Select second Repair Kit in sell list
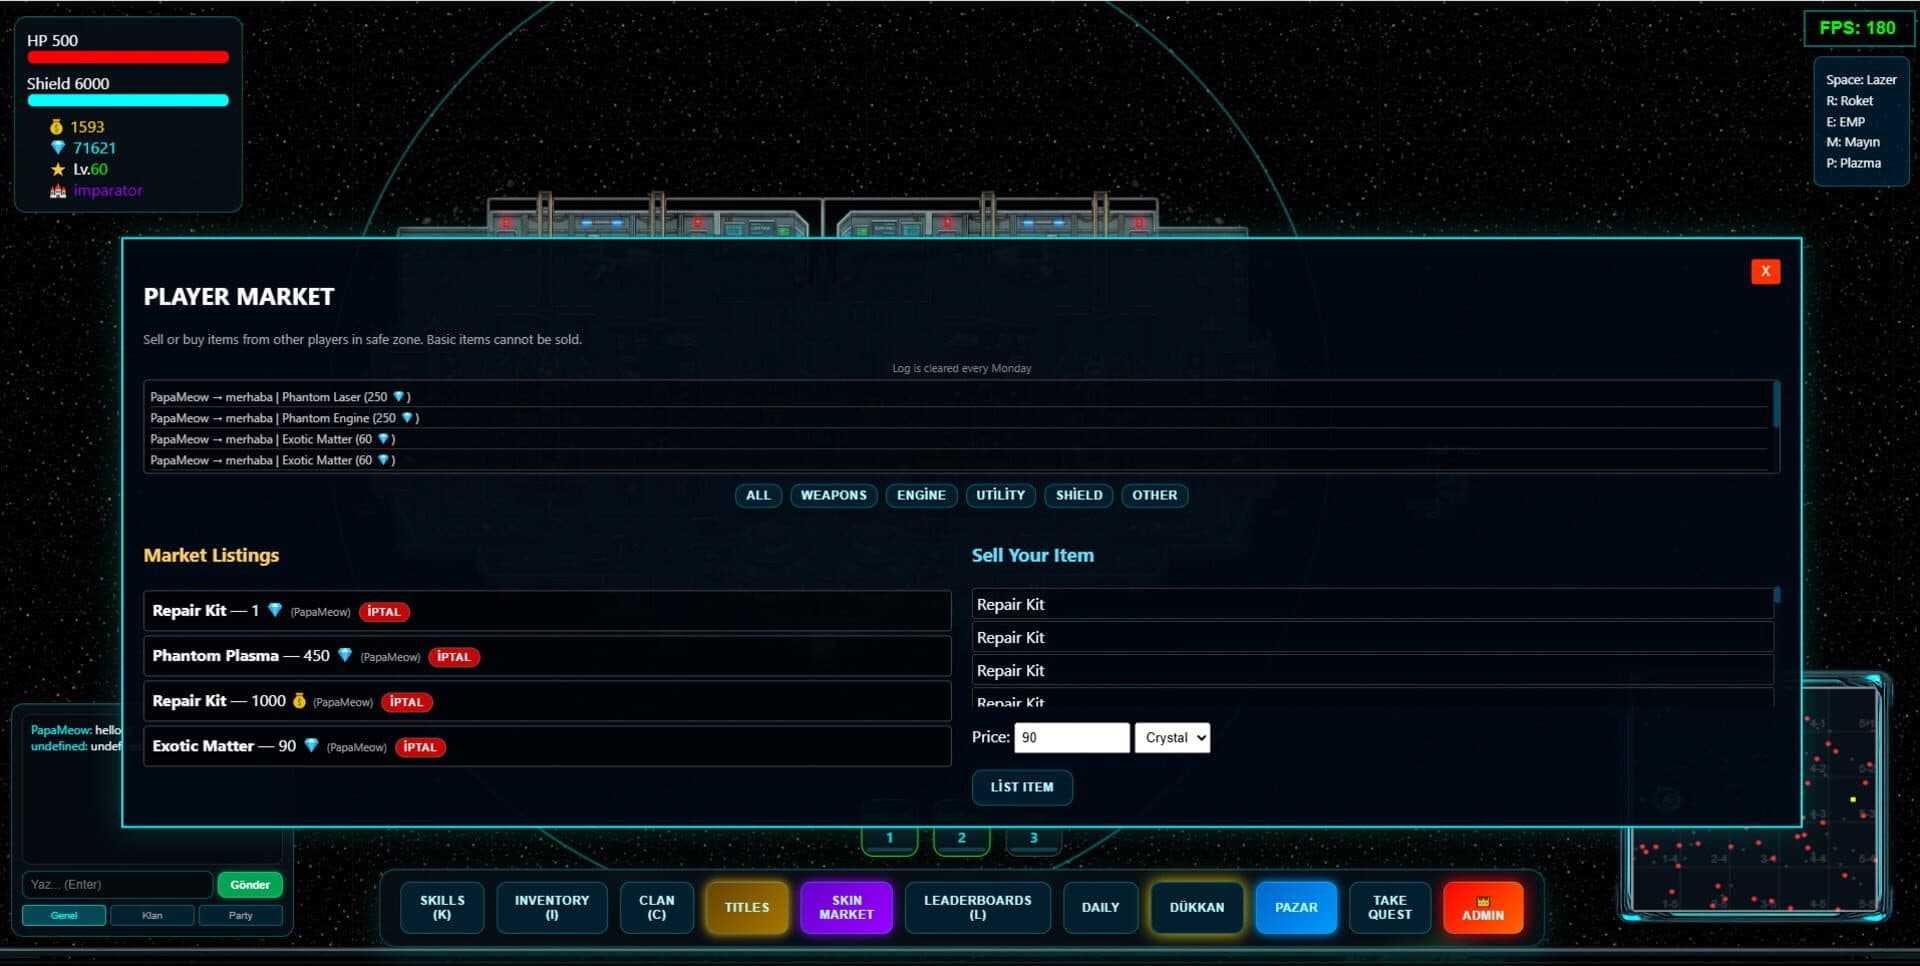 [x=1372, y=637]
